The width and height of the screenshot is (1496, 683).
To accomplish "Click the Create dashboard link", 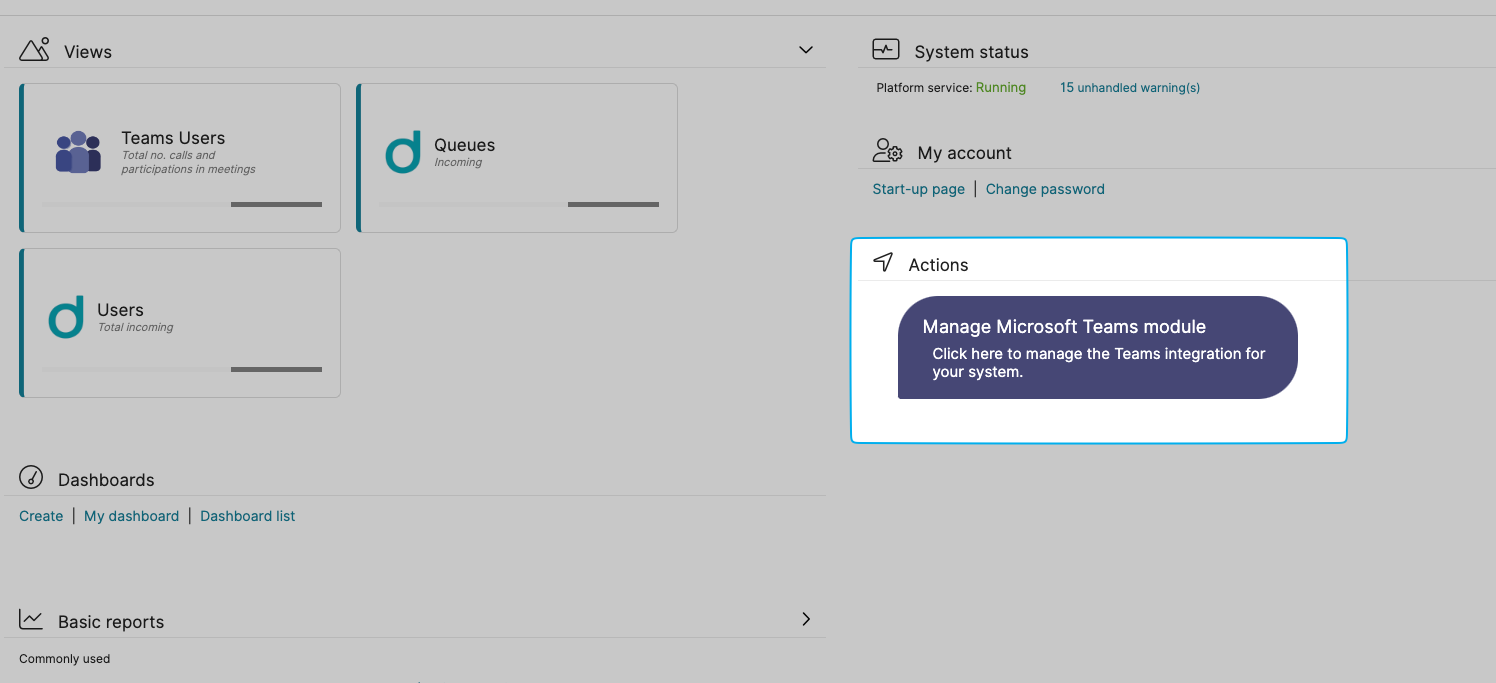I will 41,516.
